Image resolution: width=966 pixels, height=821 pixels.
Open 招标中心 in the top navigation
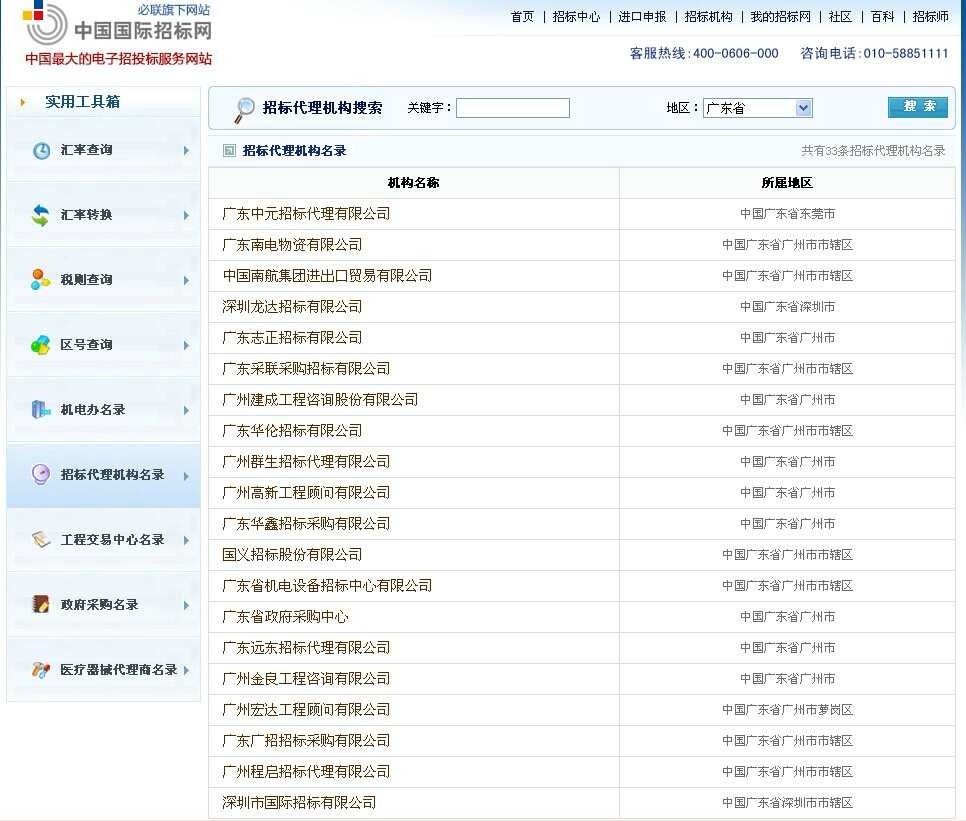click(x=576, y=17)
